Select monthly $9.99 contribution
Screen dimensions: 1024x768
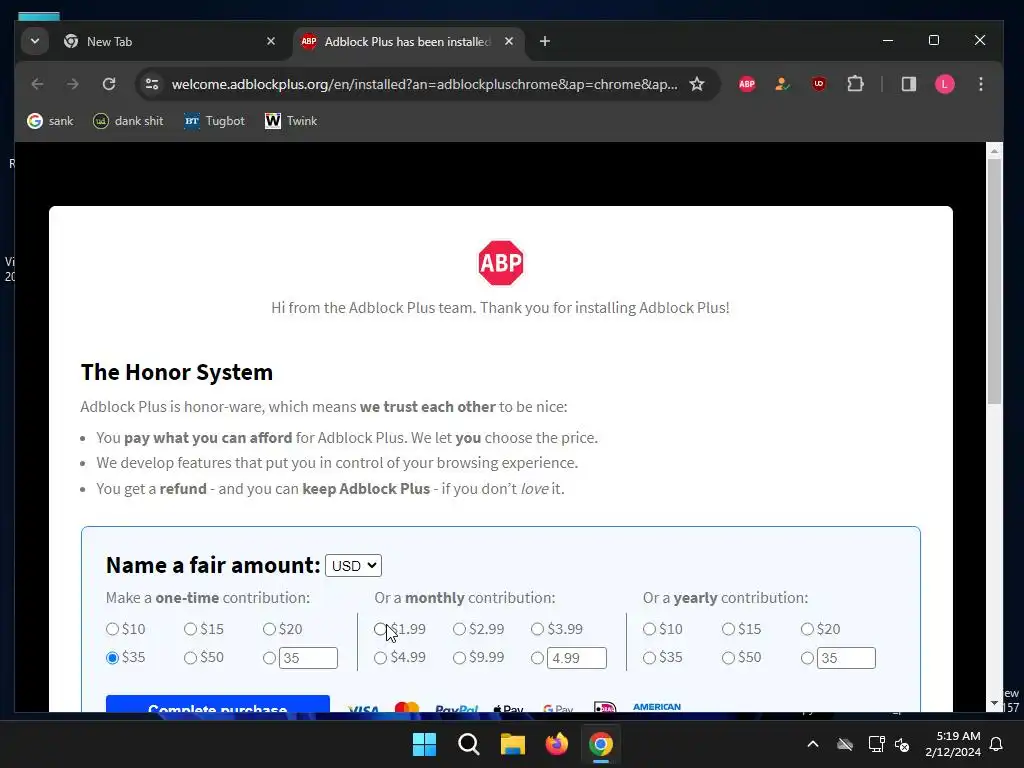point(459,658)
